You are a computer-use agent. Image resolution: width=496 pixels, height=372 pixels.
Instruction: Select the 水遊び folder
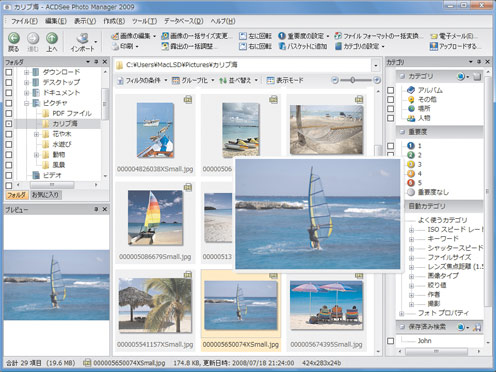[62, 144]
